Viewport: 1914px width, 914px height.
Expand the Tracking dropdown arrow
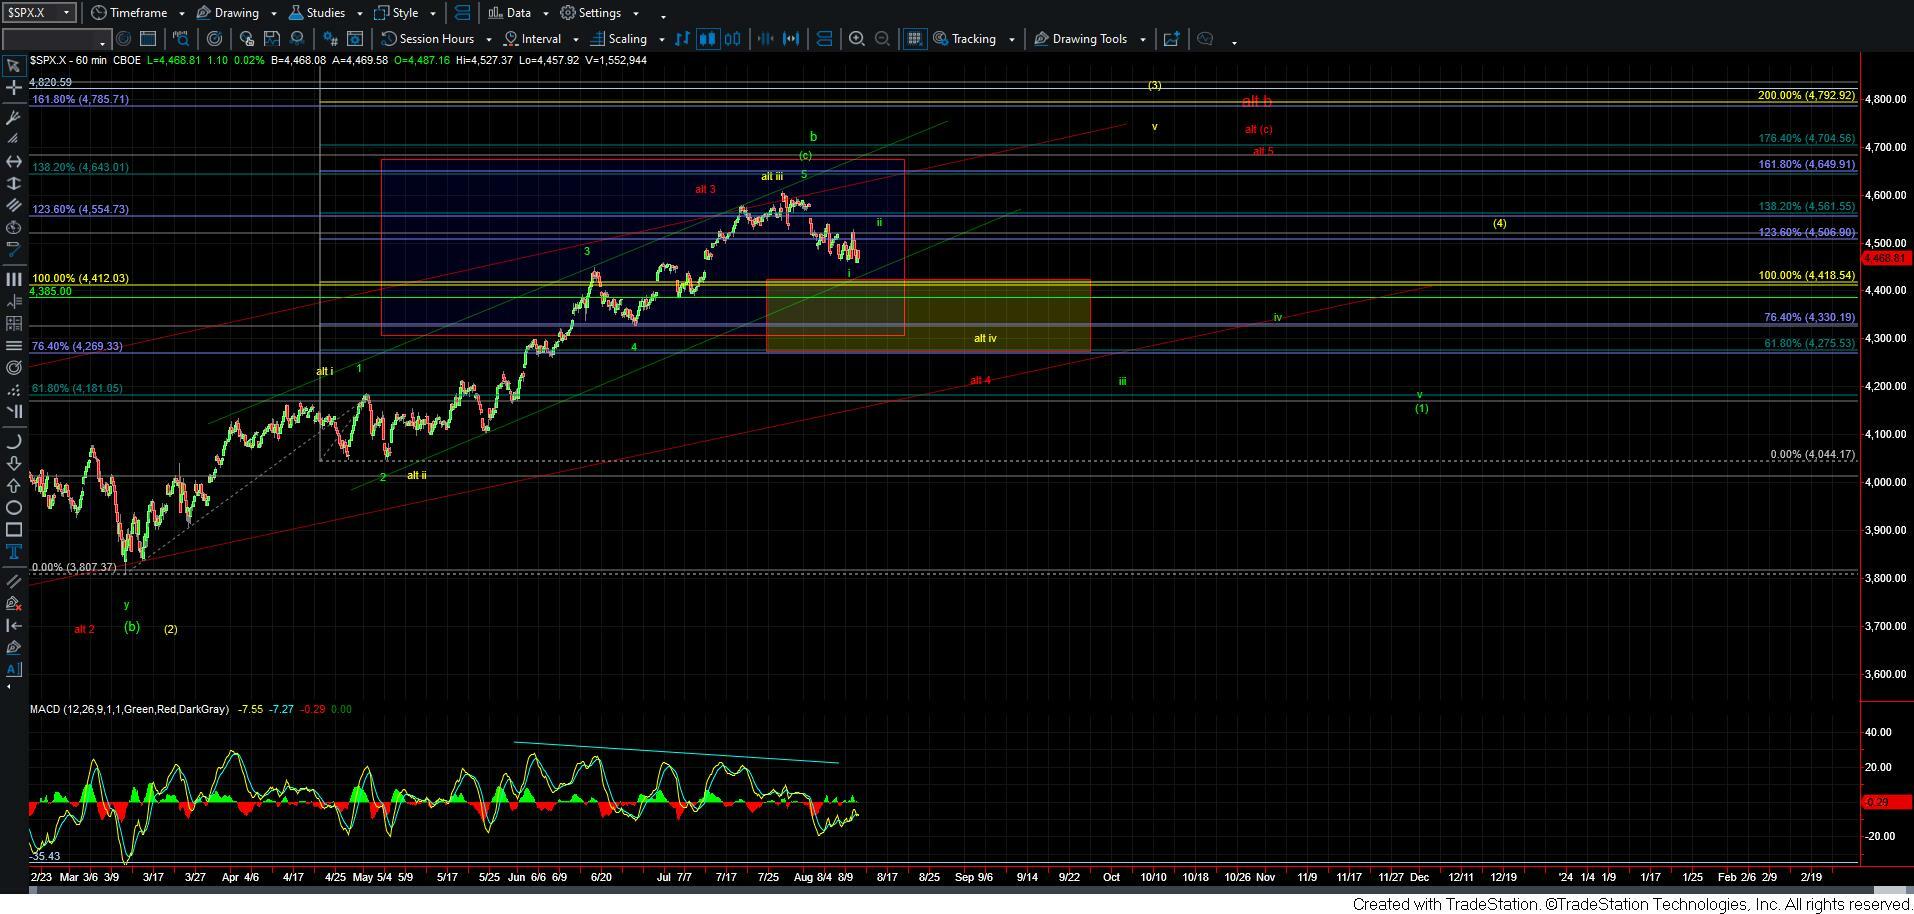(x=1011, y=40)
